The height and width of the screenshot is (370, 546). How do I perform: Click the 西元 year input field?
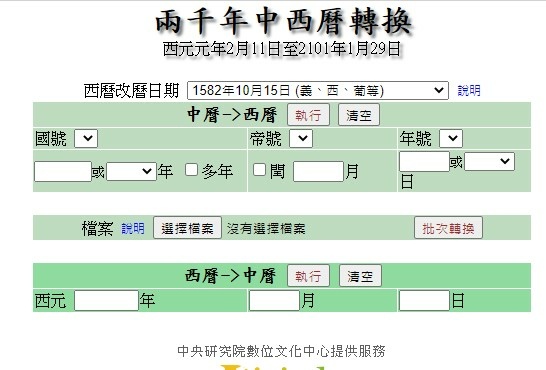(x=106, y=301)
